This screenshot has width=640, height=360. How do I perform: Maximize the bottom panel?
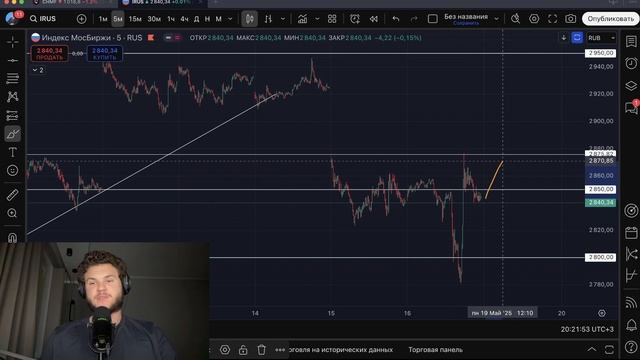pyautogui.click(x=609, y=349)
